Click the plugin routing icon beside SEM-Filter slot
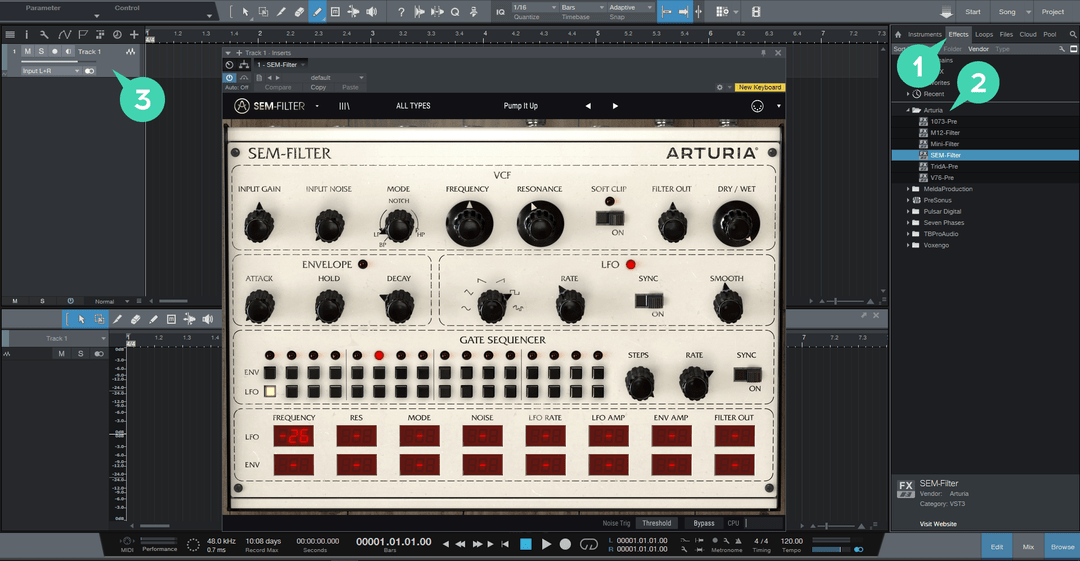The image size is (1080, 561). [x=244, y=65]
